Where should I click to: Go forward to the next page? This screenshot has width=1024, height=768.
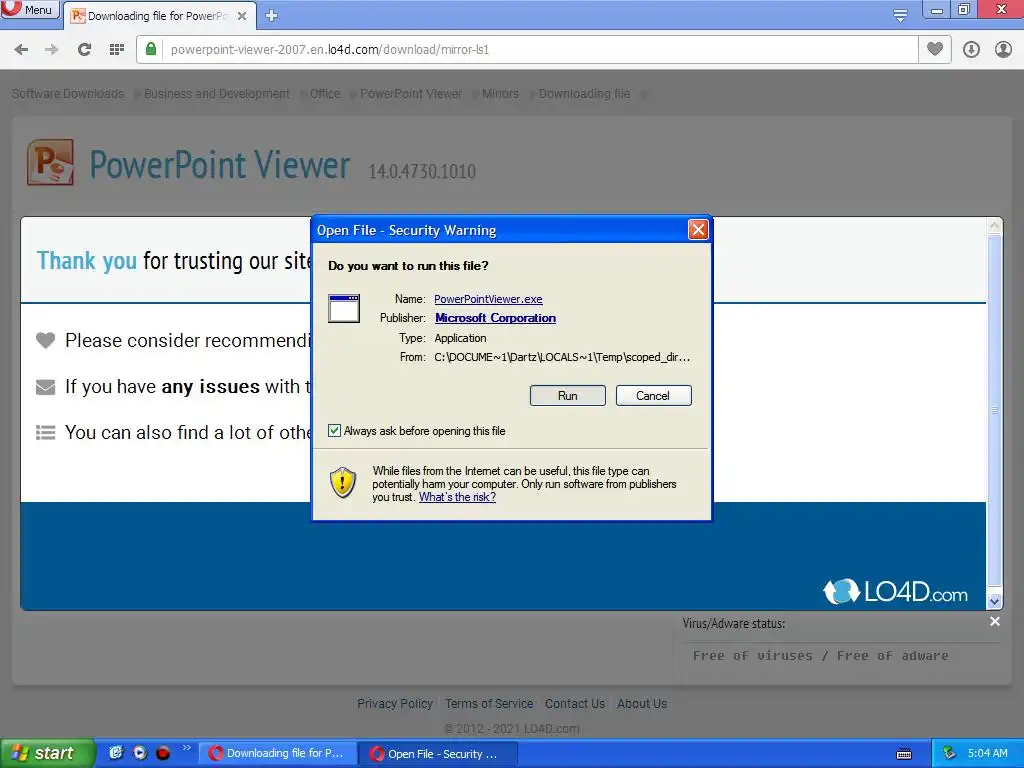(x=52, y=50)
